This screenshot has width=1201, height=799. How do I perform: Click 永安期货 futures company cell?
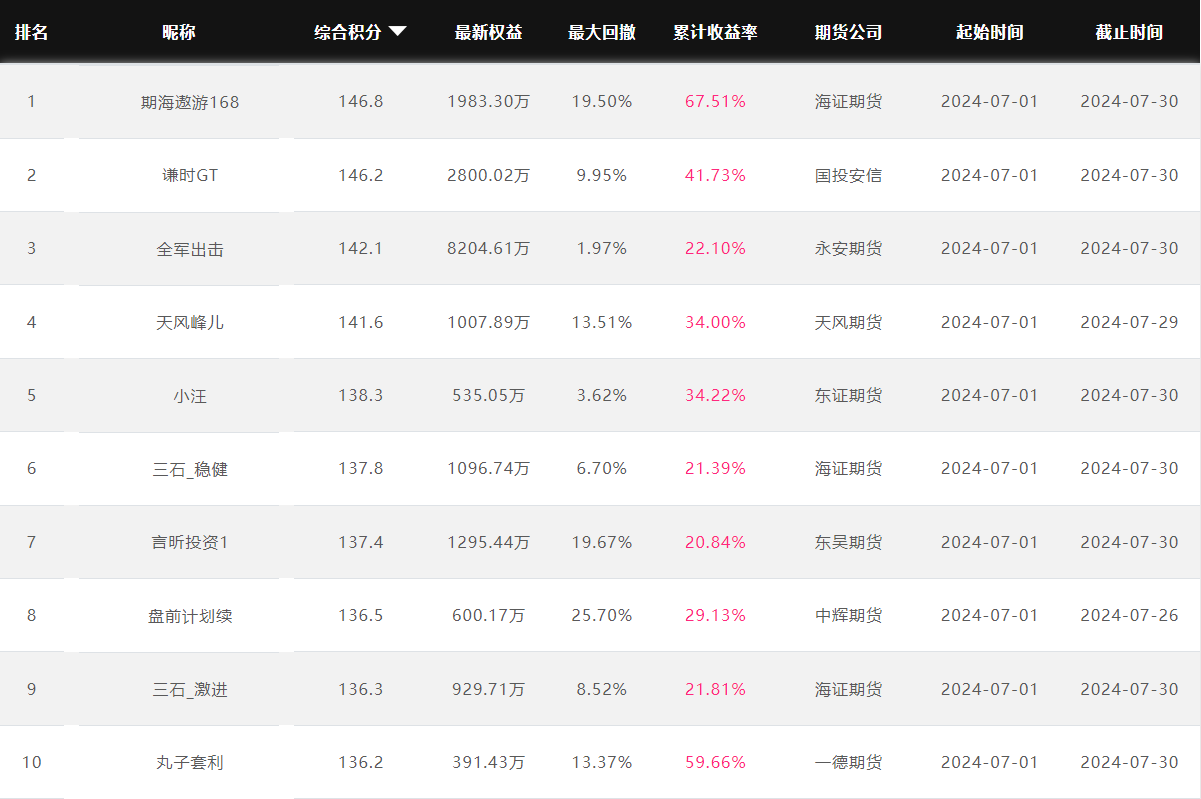click(849, 248)
